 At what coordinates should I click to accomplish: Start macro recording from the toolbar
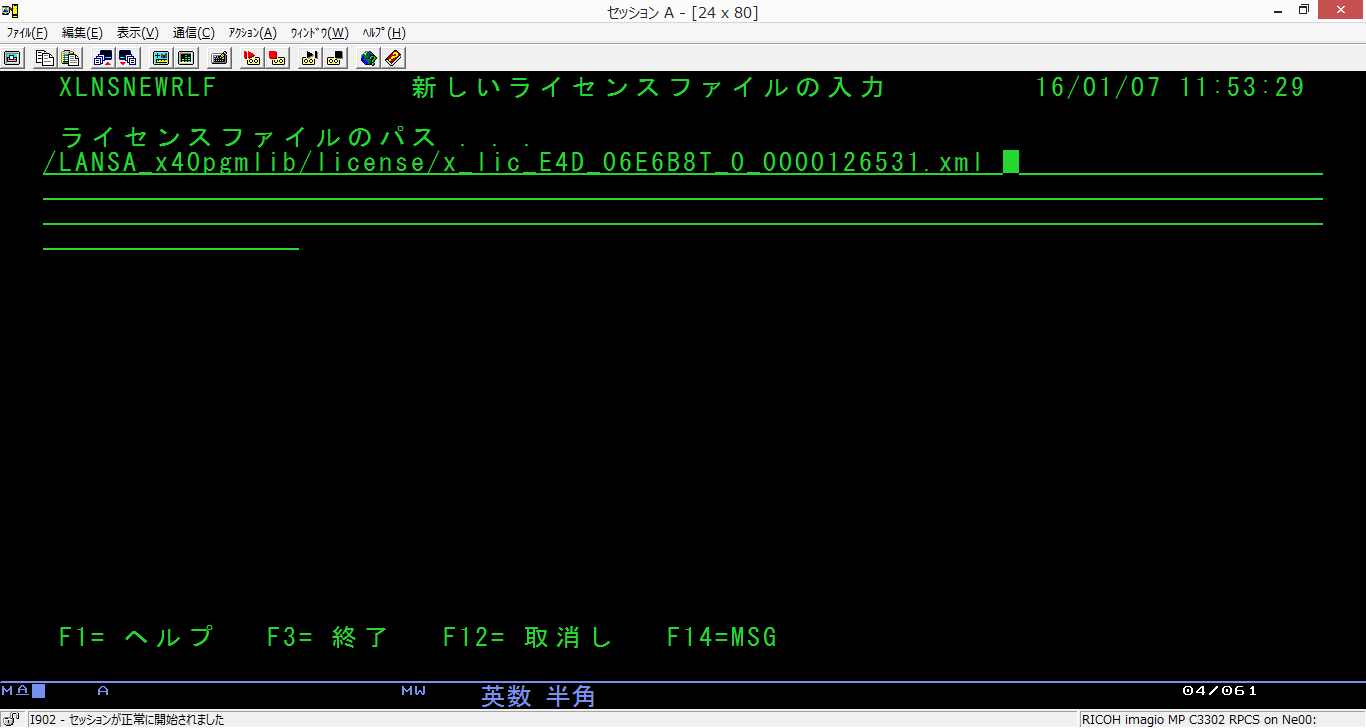coord(252,58)
